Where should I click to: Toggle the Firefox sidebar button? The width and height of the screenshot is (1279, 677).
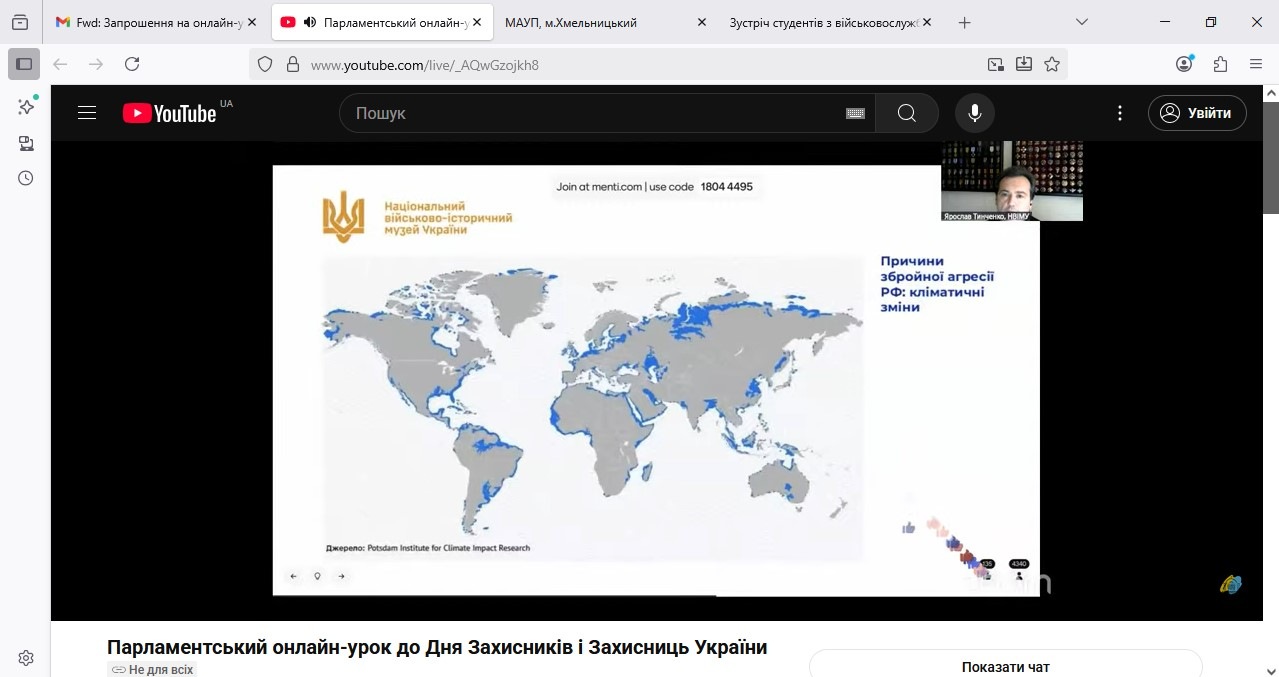24,64
